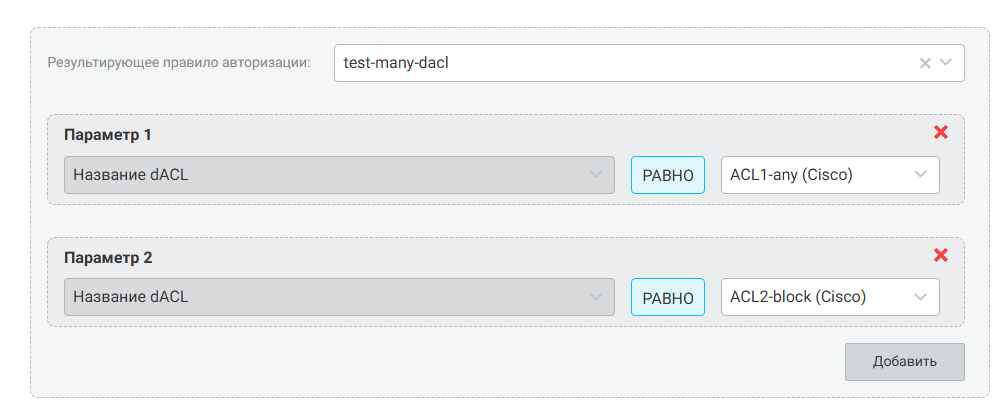The height and width of the screenshot is (412, 1006).
Task: Click the chevron arrow in ACL2-block (Cisco) box
Action: coord(920,297)
